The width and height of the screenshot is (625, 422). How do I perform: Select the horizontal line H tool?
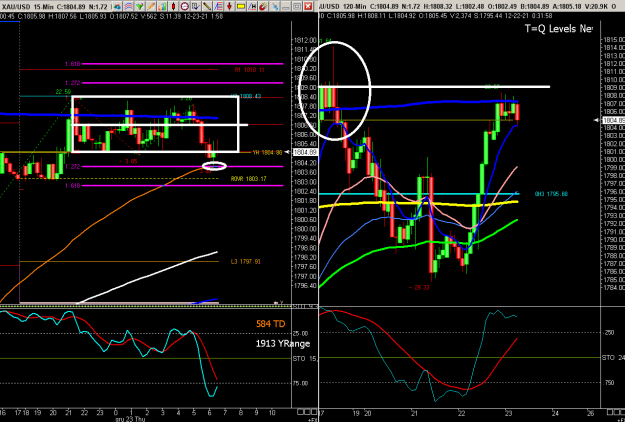(252, 6)
